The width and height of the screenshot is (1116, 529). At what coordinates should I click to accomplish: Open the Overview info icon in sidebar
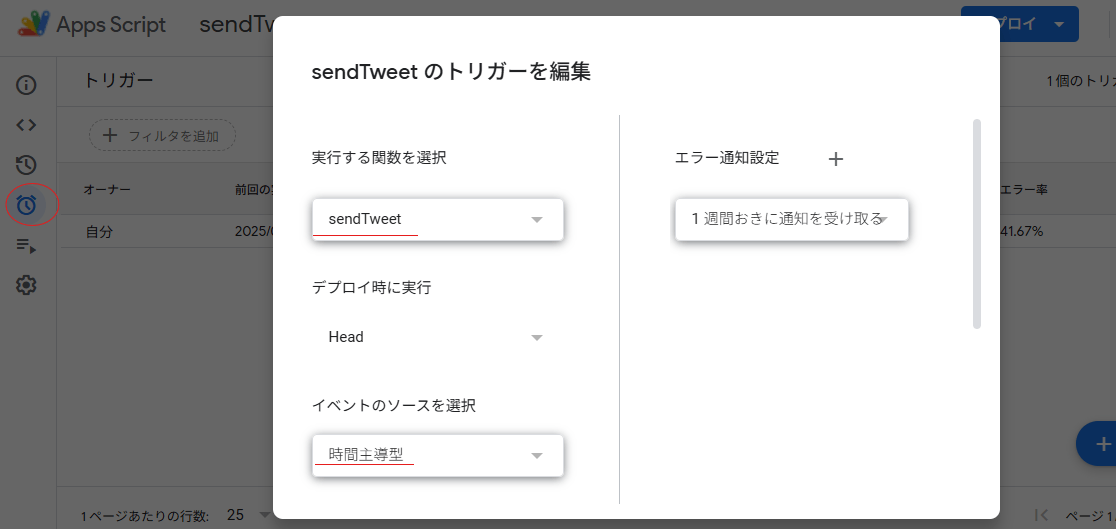26,85
